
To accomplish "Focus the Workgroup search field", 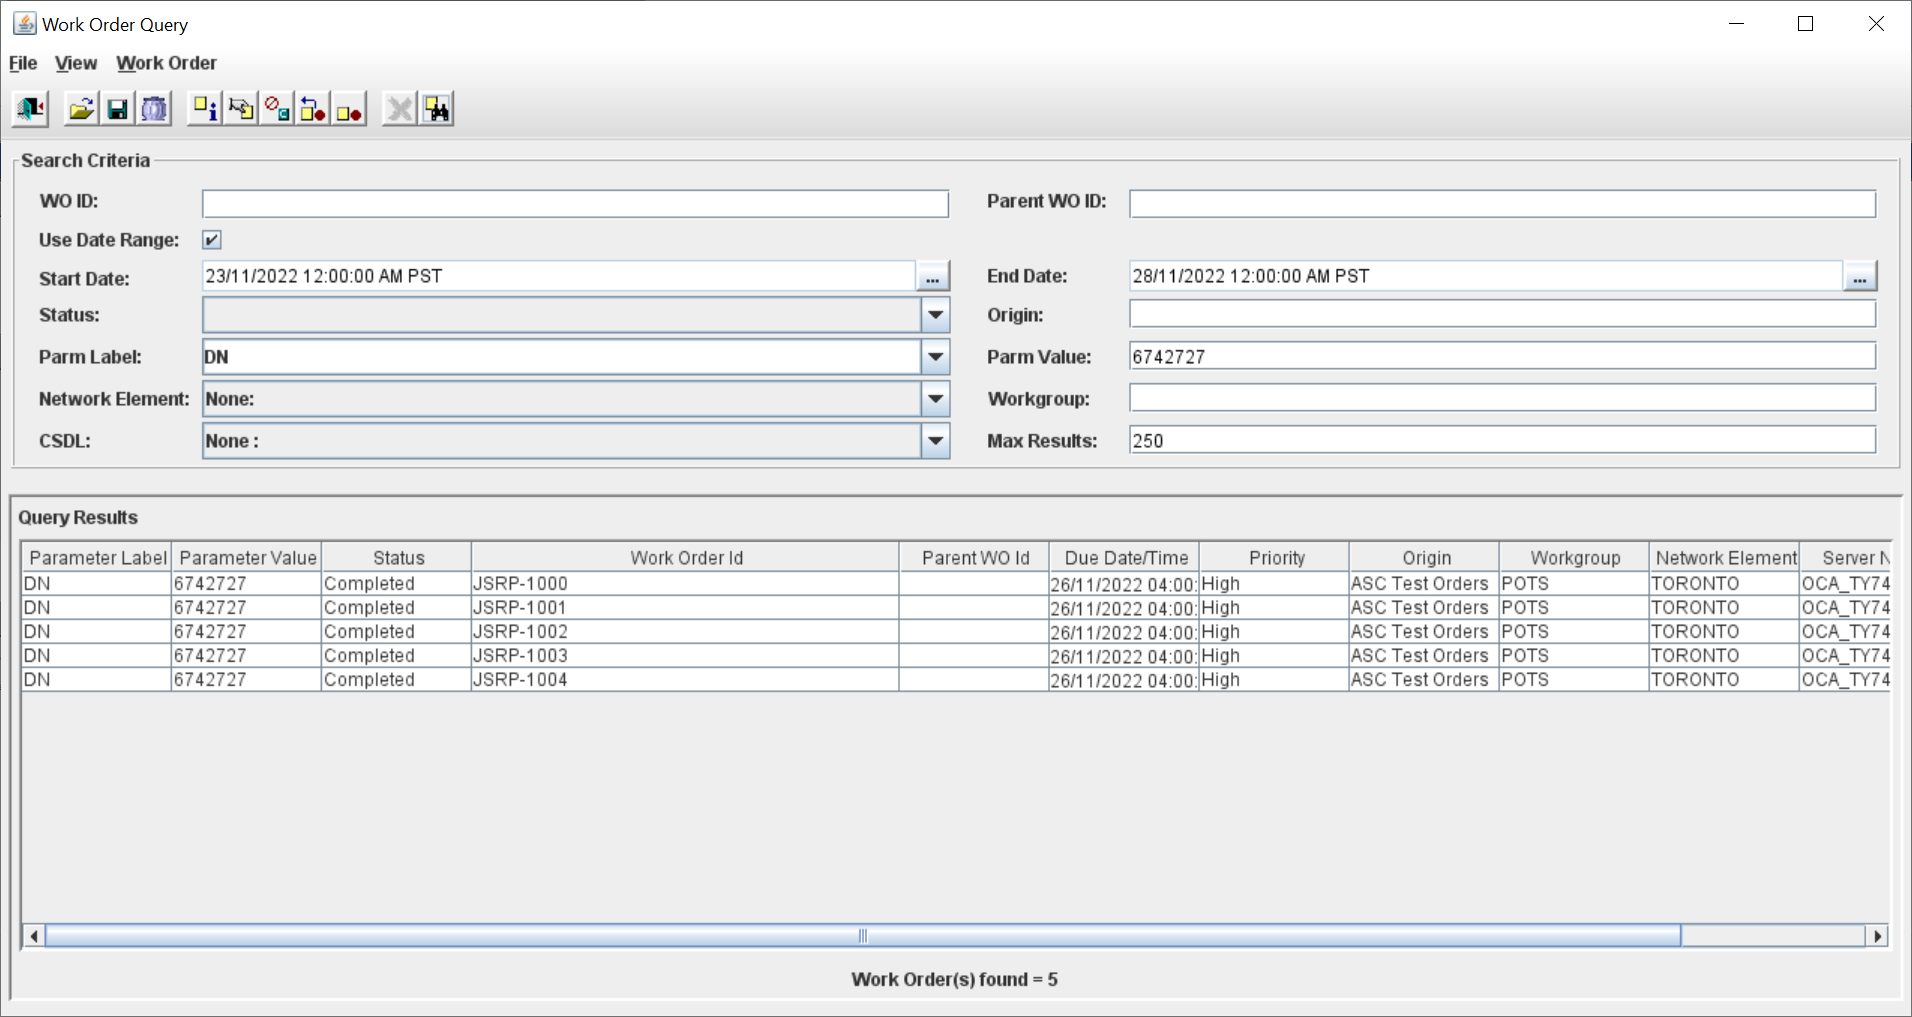I will pos(1502,398).
